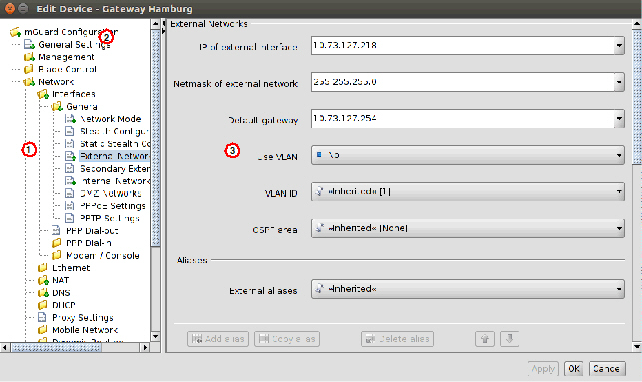Image resolution: width=642 pixels, height=382 pixels.
Task: Click the Apply button
Action: click(x=543, y=369)
